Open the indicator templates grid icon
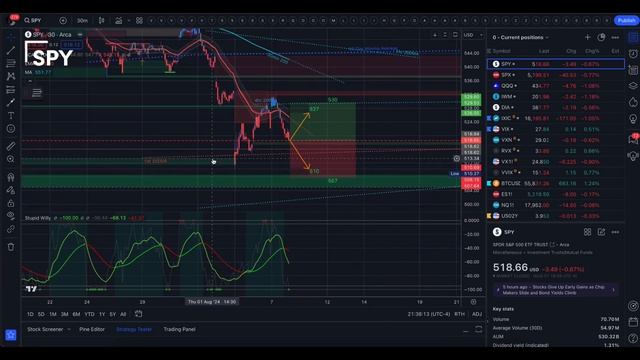The width and height of the screenshot is (640, 360). click(x=139, y=20)
